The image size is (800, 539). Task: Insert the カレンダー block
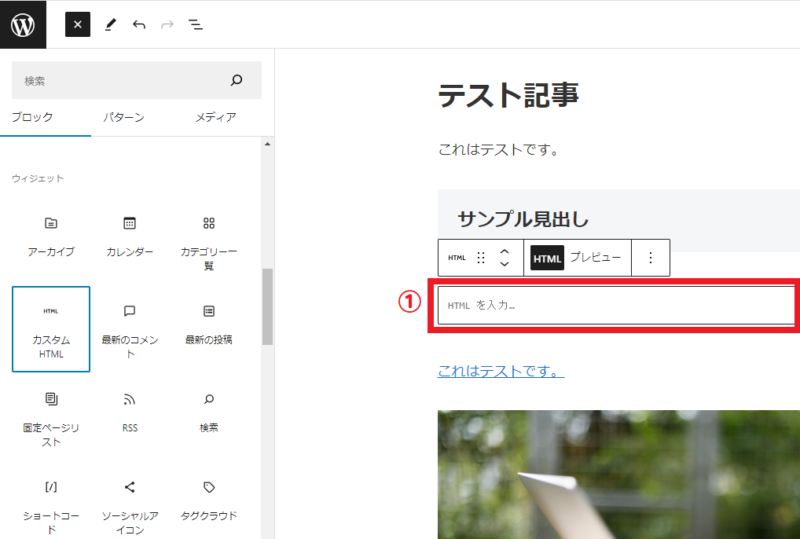pos(130,235)
